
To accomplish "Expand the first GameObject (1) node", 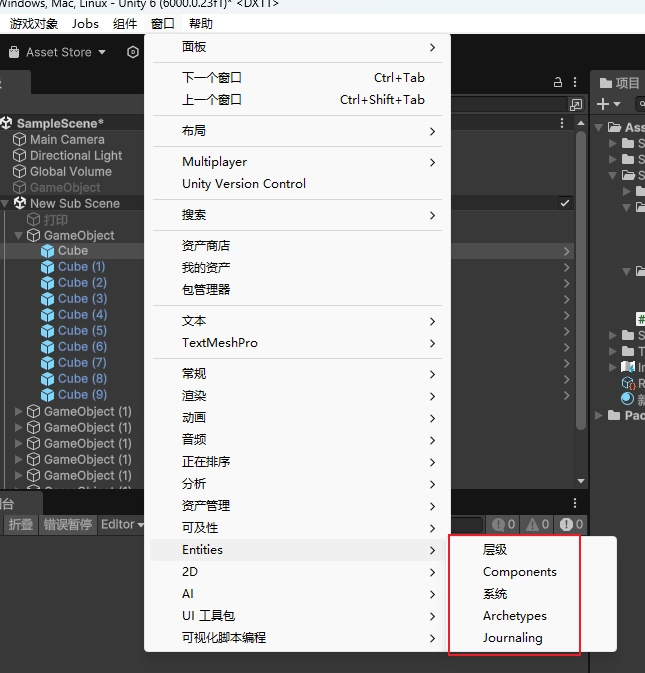I will pyautogui.click(x=18, y=411).
